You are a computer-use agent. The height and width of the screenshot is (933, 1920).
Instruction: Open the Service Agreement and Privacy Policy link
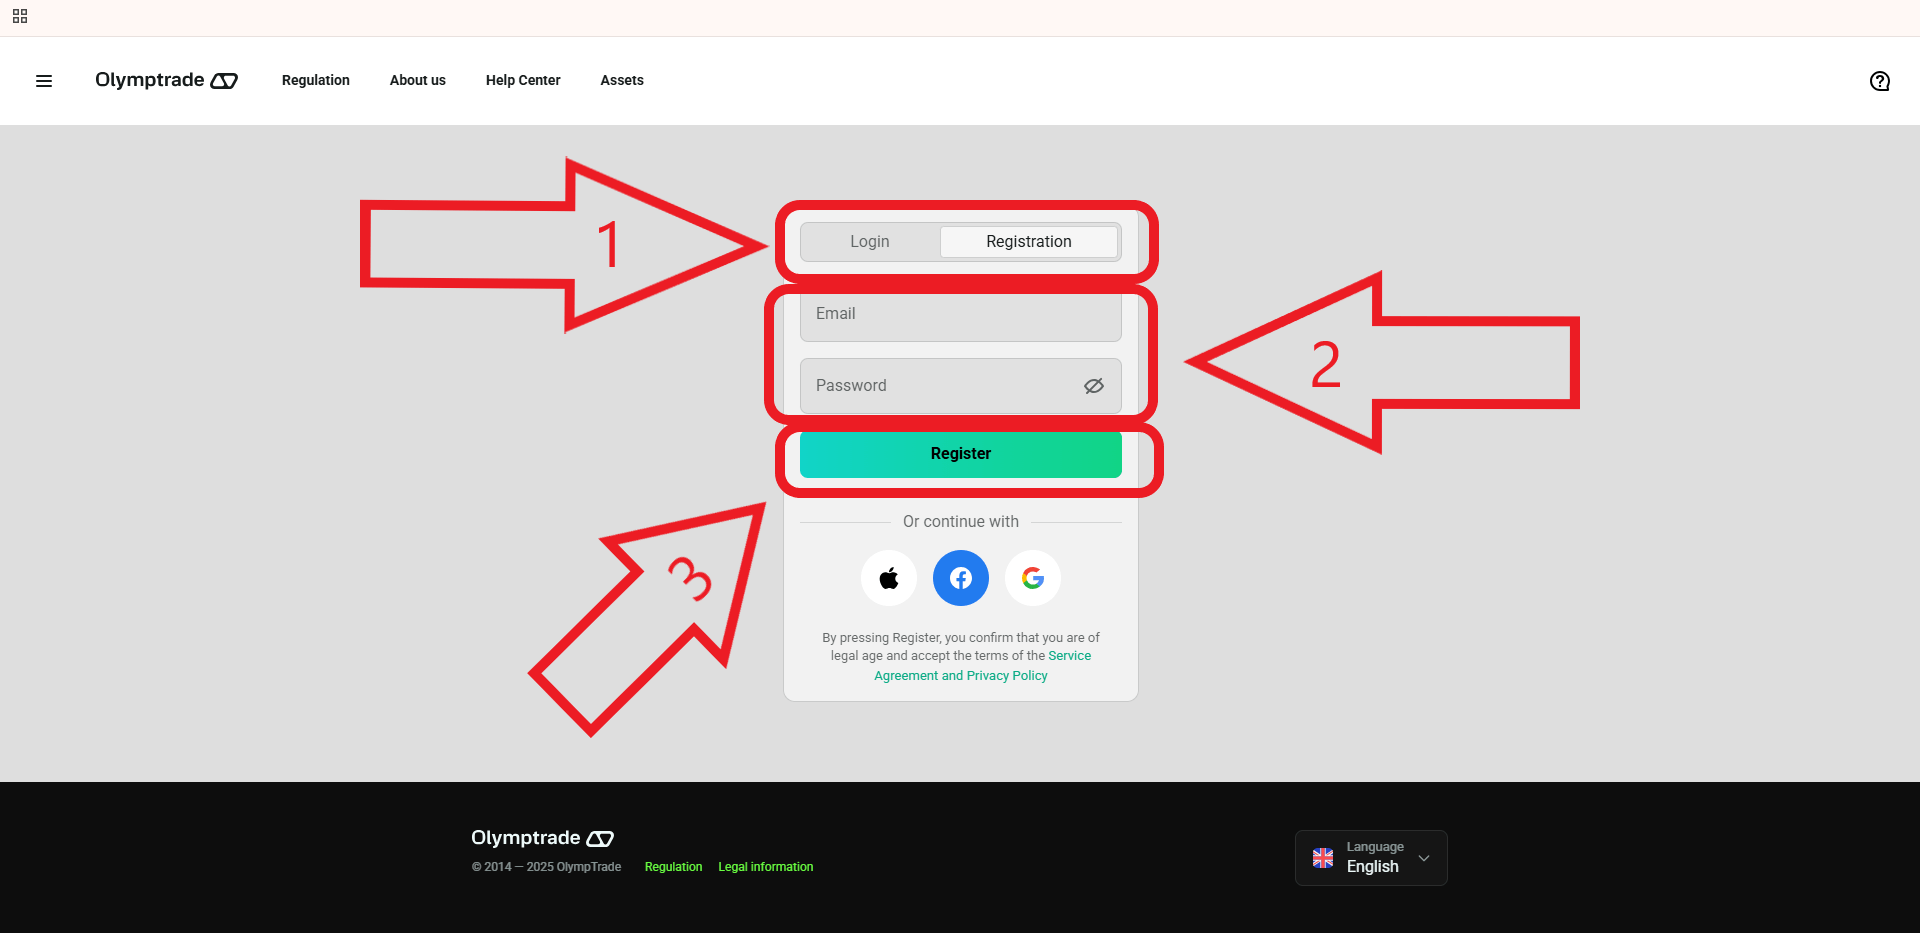click(961, 676)
